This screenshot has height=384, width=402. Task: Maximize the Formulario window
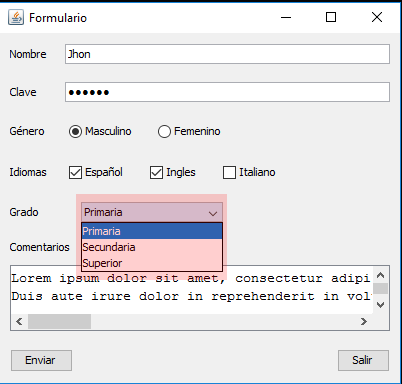pos(331,17)
